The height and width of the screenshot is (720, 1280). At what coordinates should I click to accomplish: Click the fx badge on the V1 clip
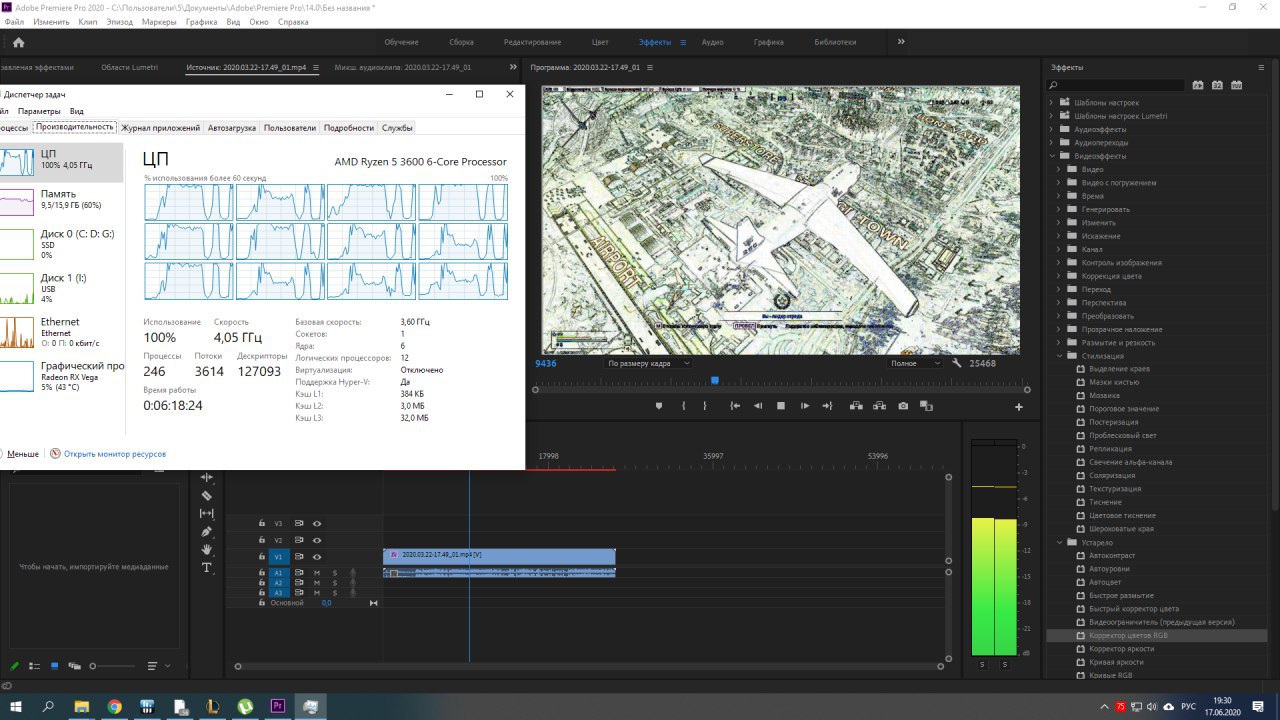click(394, 554)
